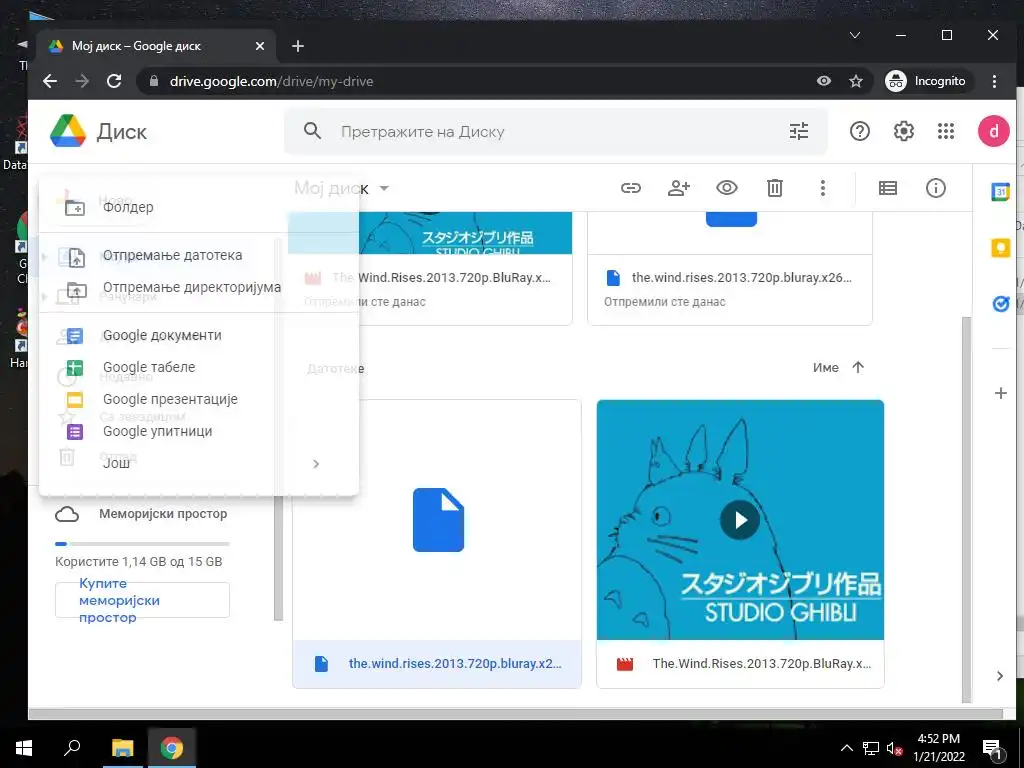Screen dimensions: 1024x768
Task: Open Windows Start menu
Action: click(x=24, y=748)
